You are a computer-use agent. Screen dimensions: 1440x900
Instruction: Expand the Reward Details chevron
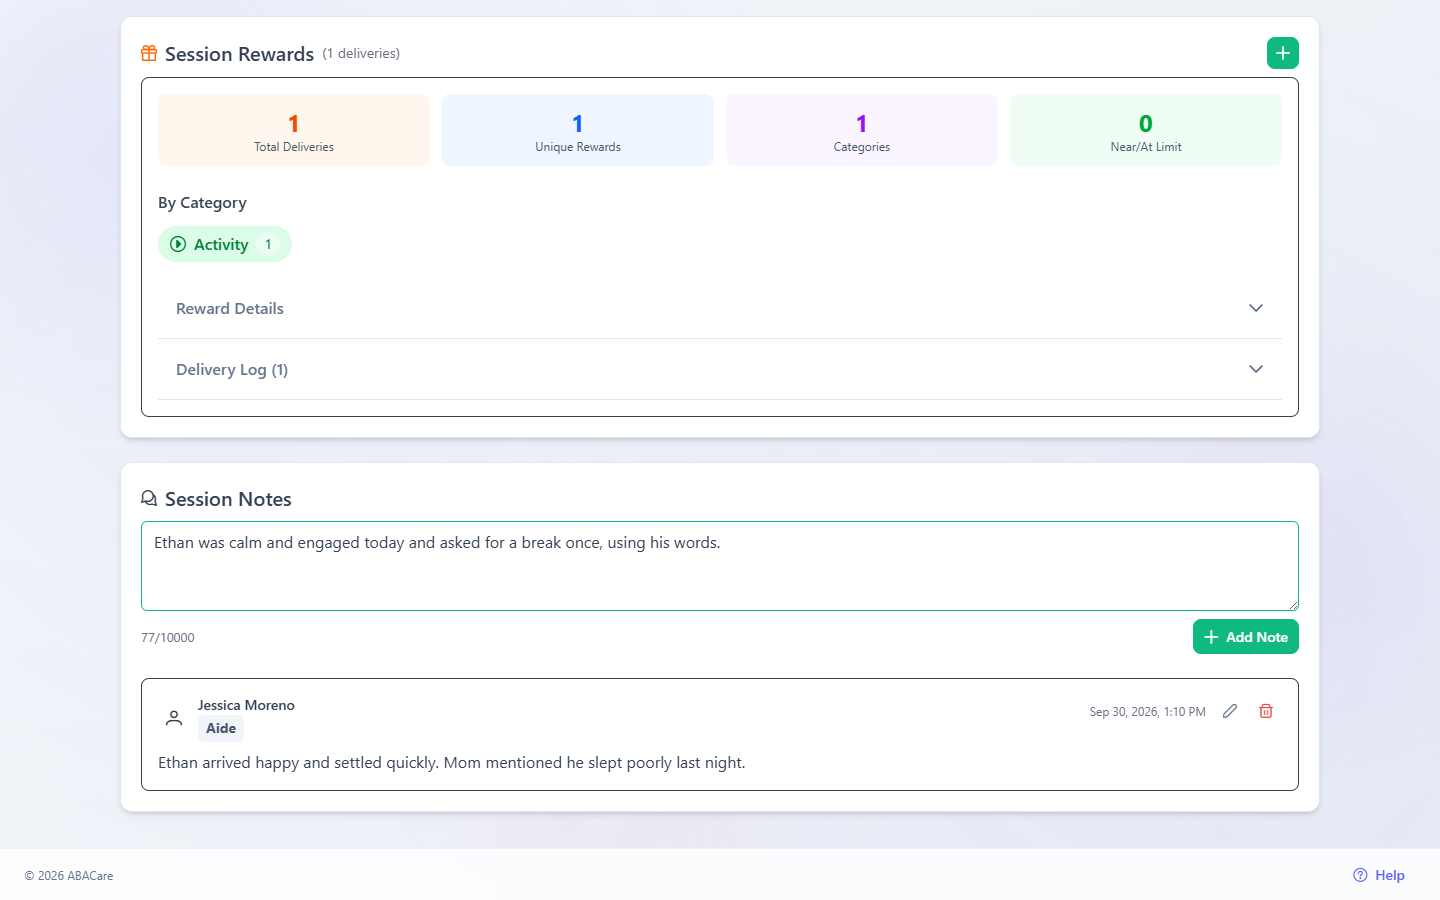pos(1256,308)
